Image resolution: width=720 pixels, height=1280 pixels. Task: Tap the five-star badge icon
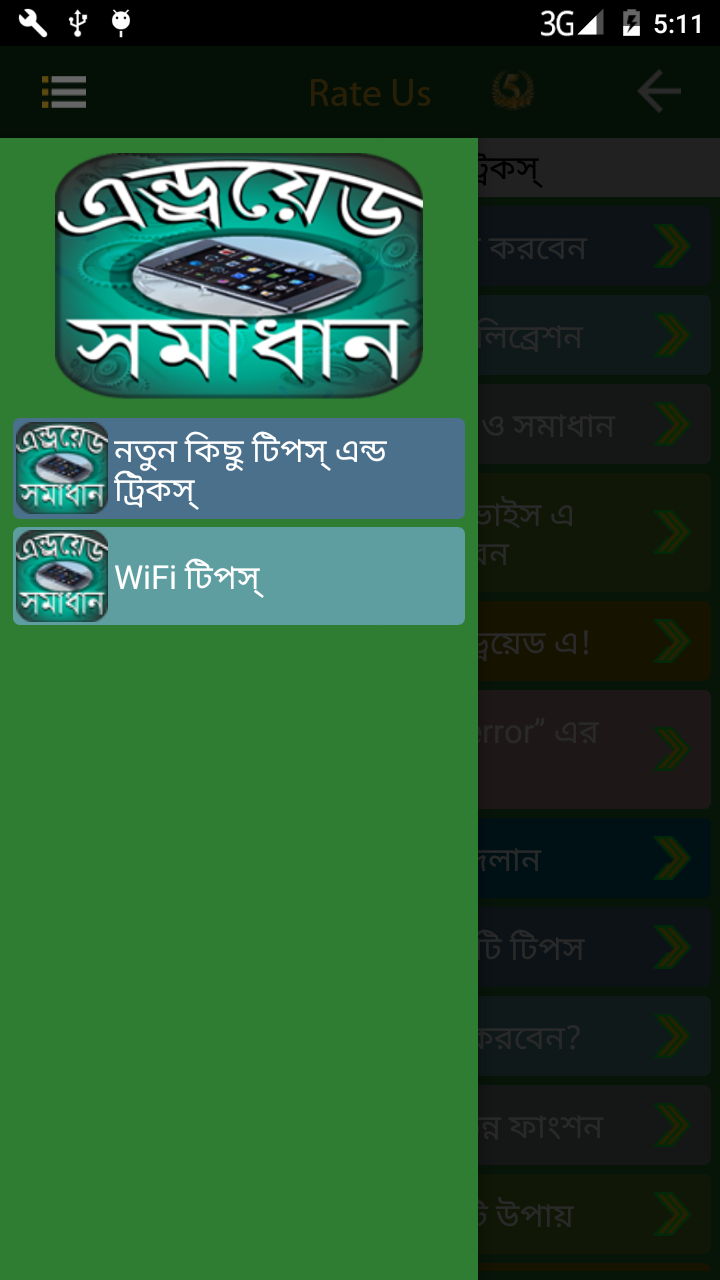(x=513, y=92)
